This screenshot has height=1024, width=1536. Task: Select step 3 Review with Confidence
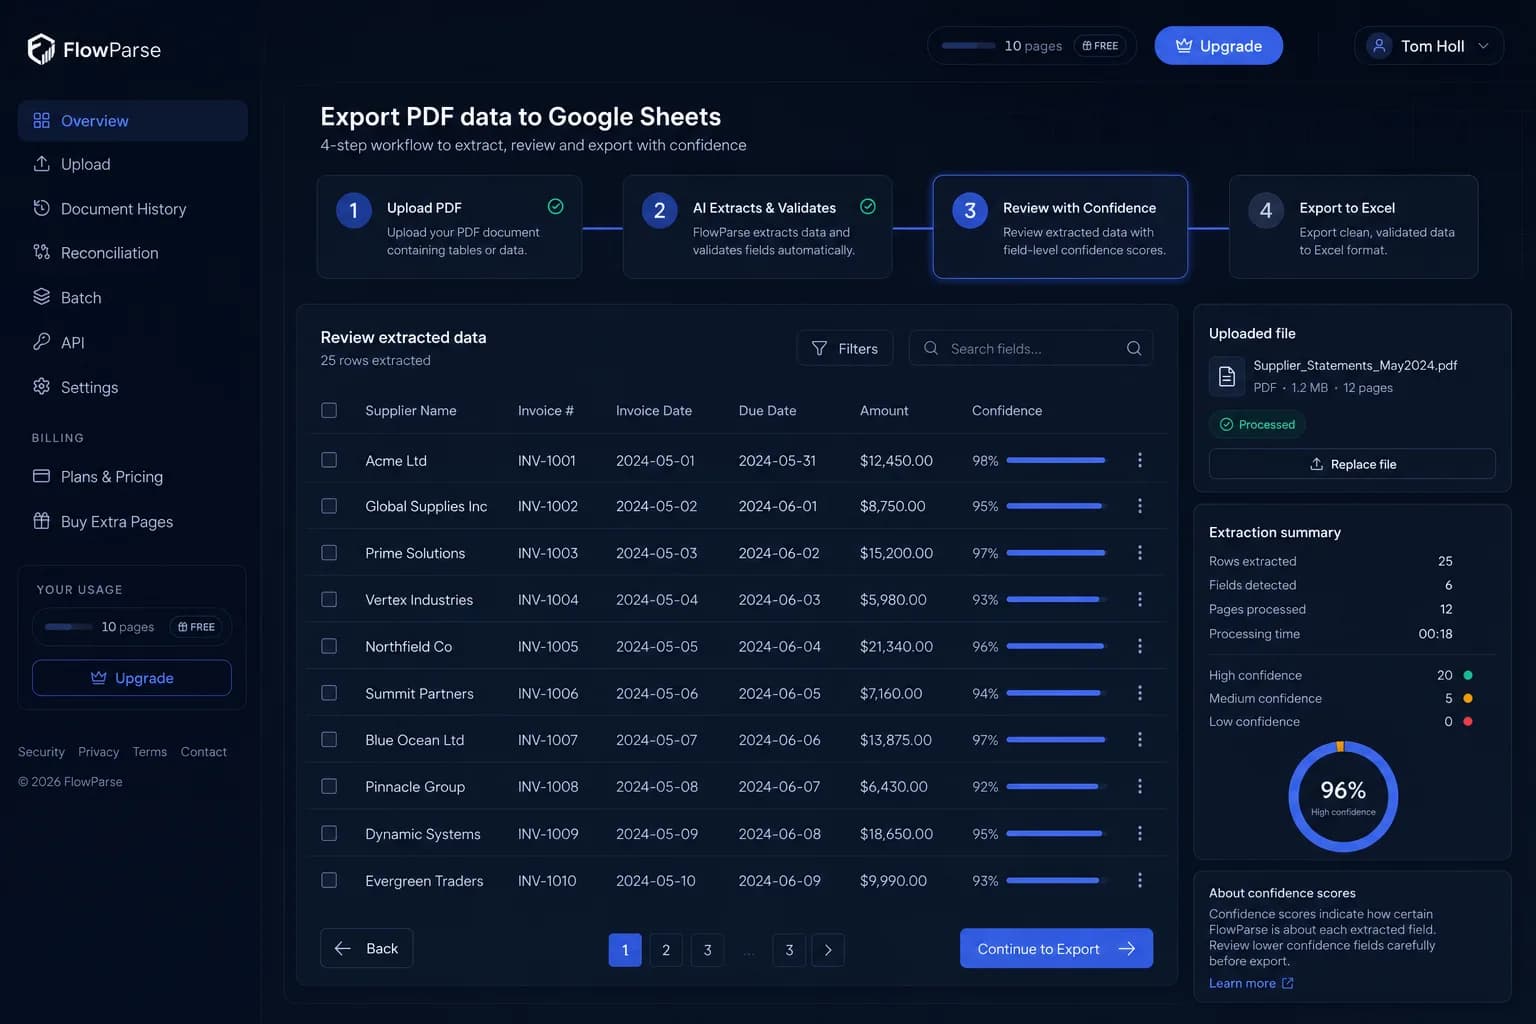1060,227
